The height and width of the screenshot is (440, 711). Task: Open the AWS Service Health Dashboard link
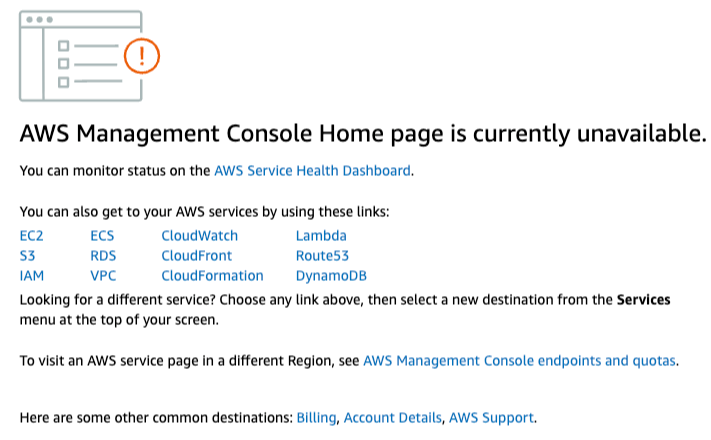(x=312, y=171)
